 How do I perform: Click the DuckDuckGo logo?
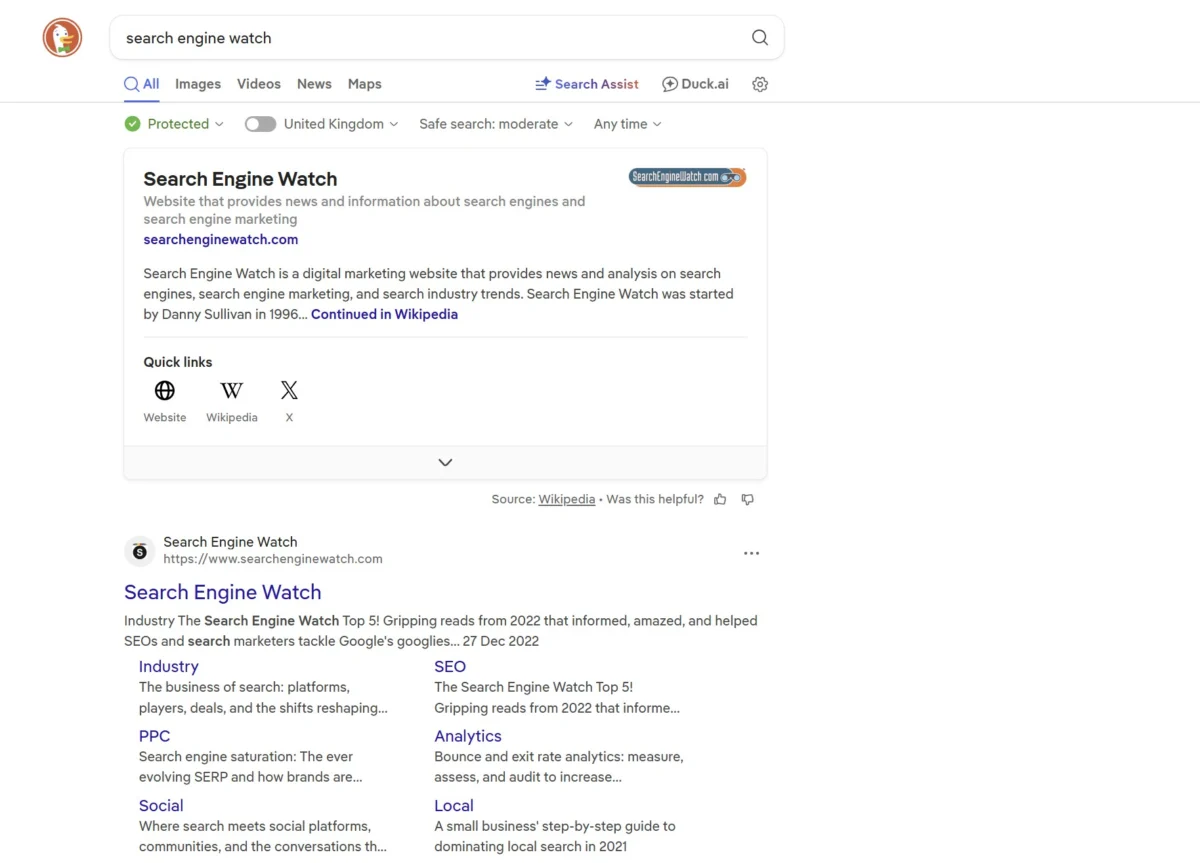pyautogui.click(x=62, y=38)
